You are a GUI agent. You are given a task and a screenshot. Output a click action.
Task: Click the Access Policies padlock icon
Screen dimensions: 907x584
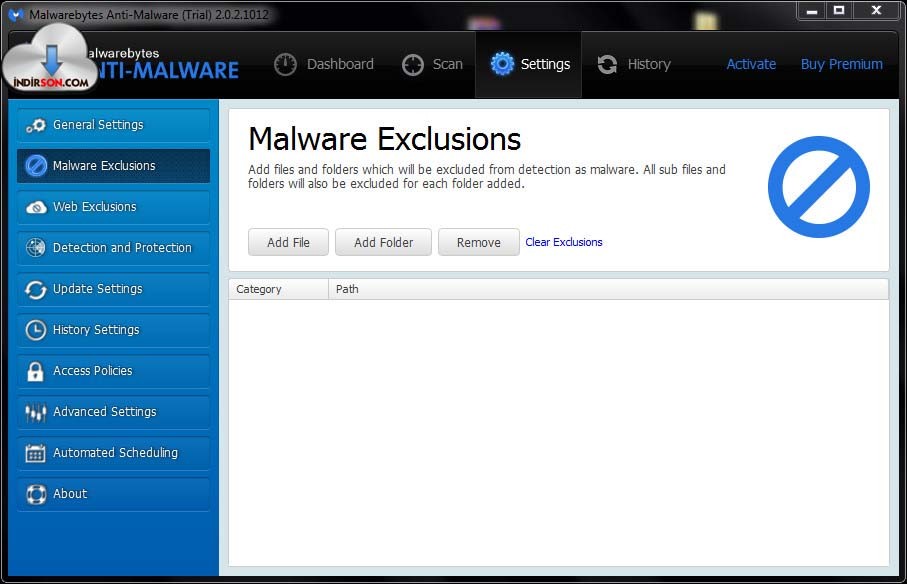(35, 371)
